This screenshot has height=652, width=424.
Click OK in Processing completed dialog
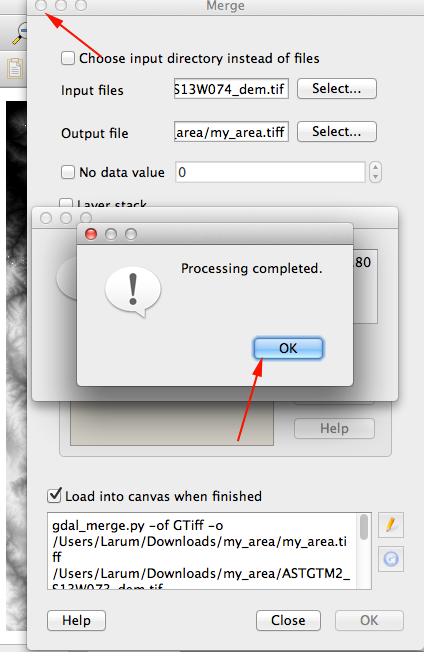(x=288, y=348)
